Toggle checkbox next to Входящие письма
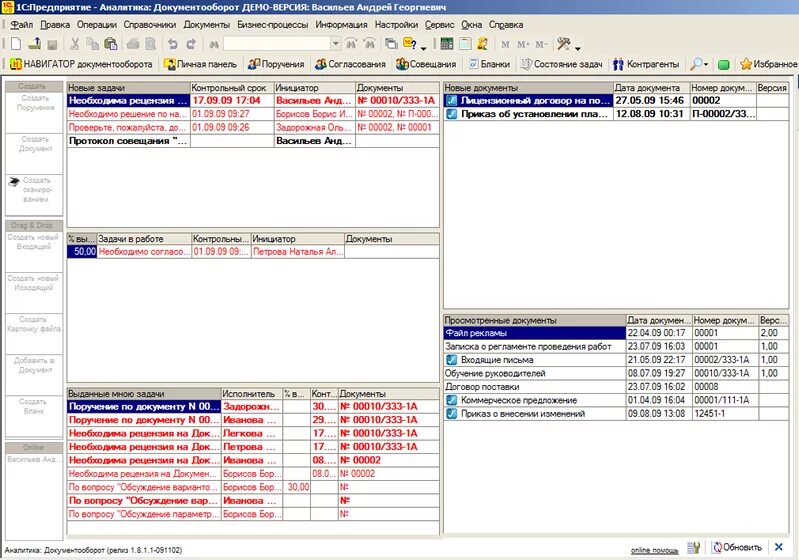 451,360
